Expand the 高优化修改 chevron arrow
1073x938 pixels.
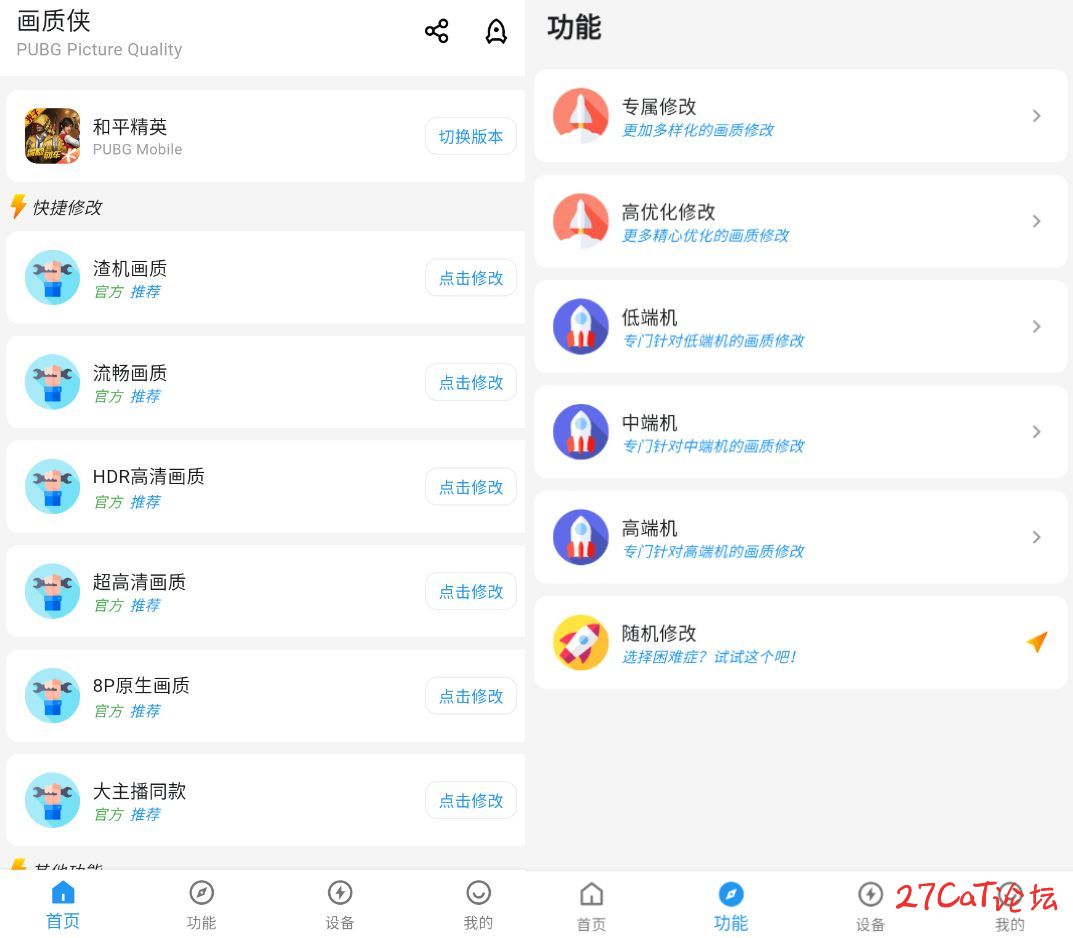pos(1037,221)
